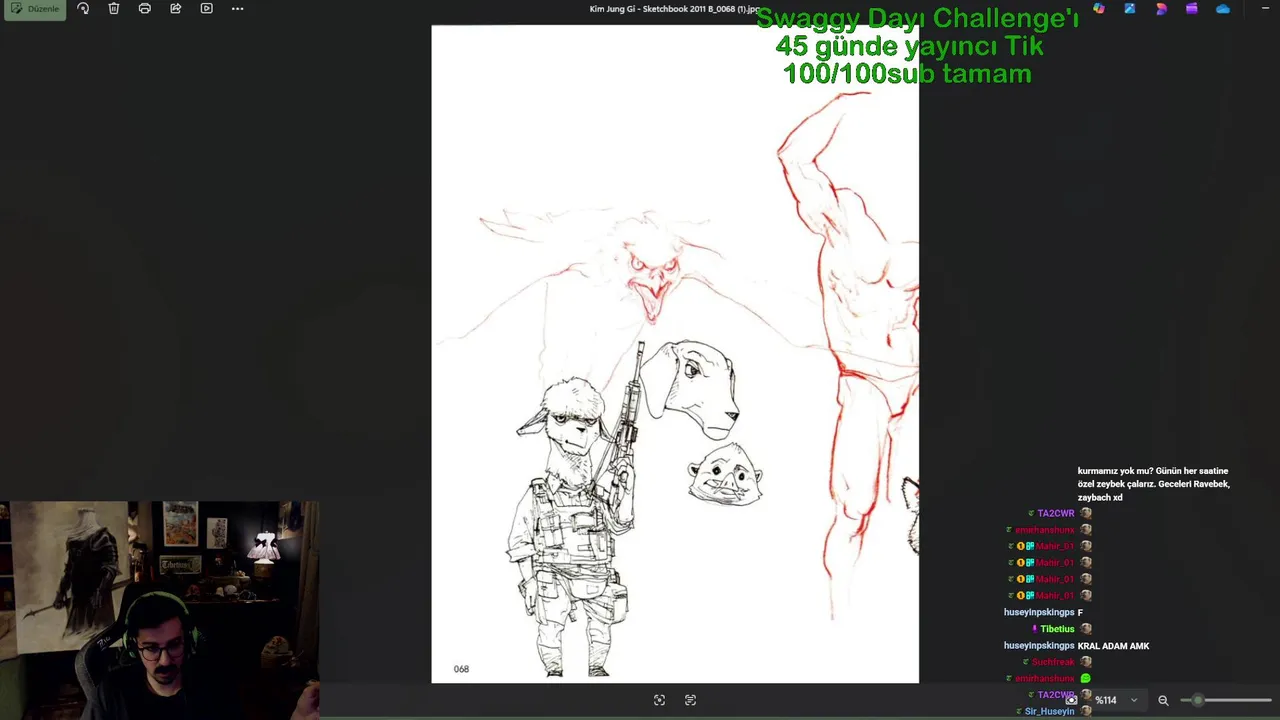1280x720 pixels.
Task: Click username huseyinpskingps beside 'KRAL ADAM AMK'
Action: (x=1039, y=646)
